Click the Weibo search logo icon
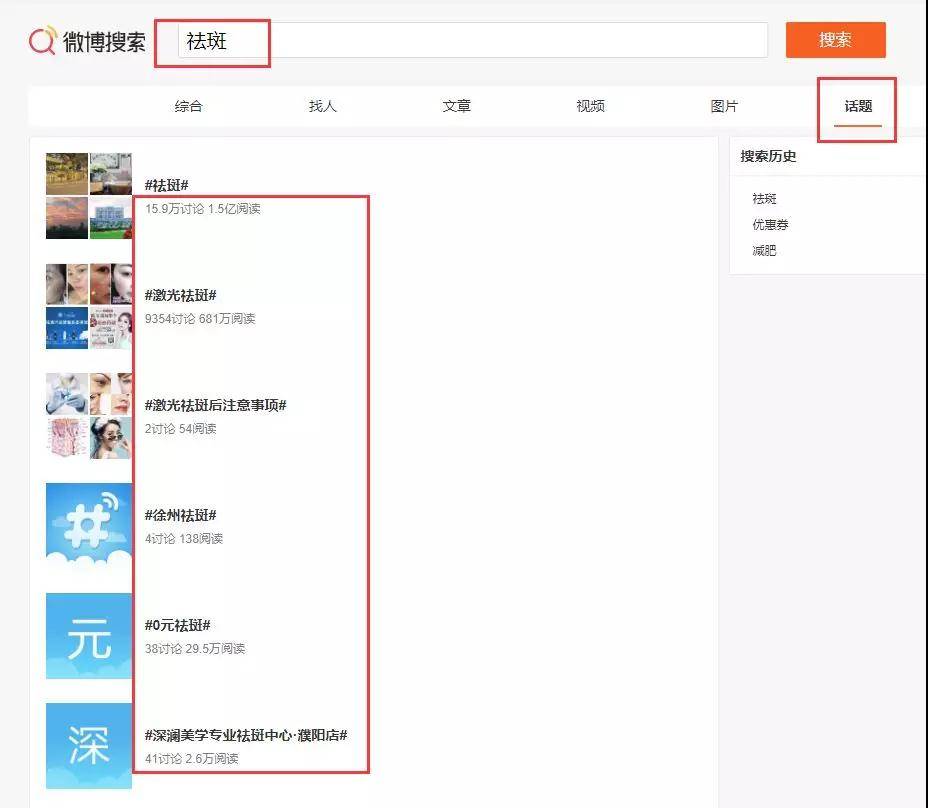Viewport: 928px width, 808px height. coord(43,40)
